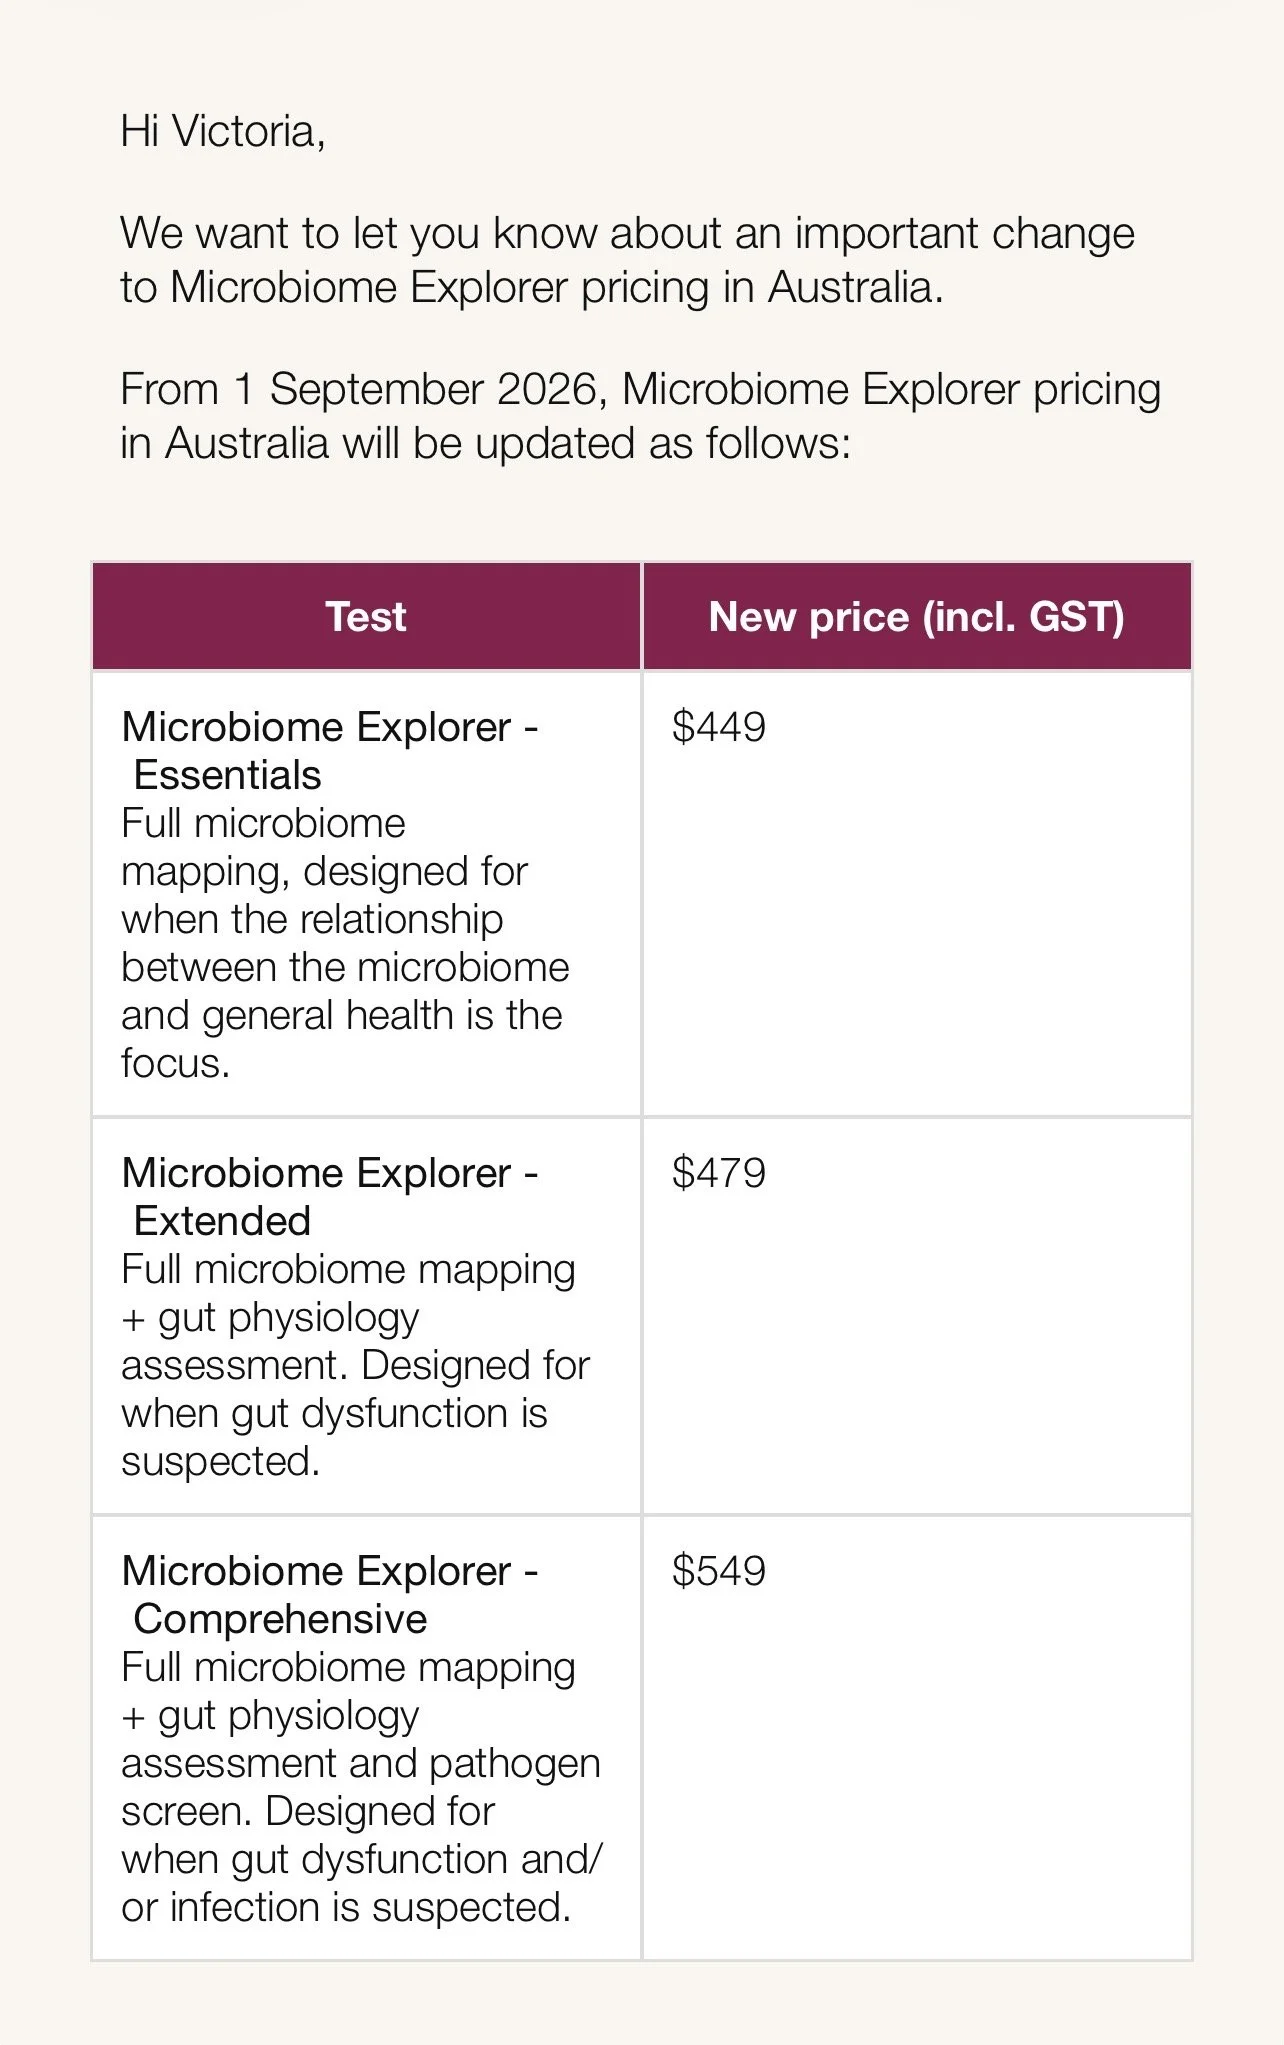Viewport: 1284px width, 2045px height.
Task: Click 'or infection is suspected.' text
Action: click(346, 1908)
